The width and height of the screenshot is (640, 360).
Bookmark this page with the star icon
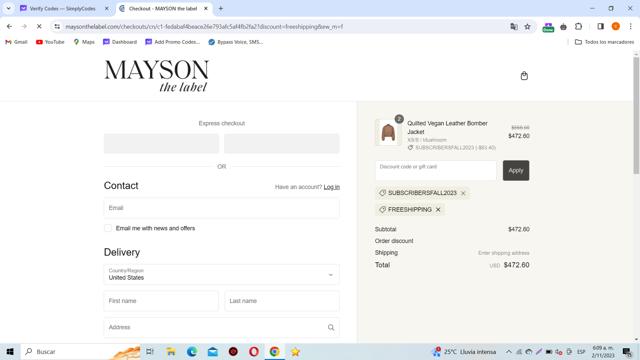[527, 27]
